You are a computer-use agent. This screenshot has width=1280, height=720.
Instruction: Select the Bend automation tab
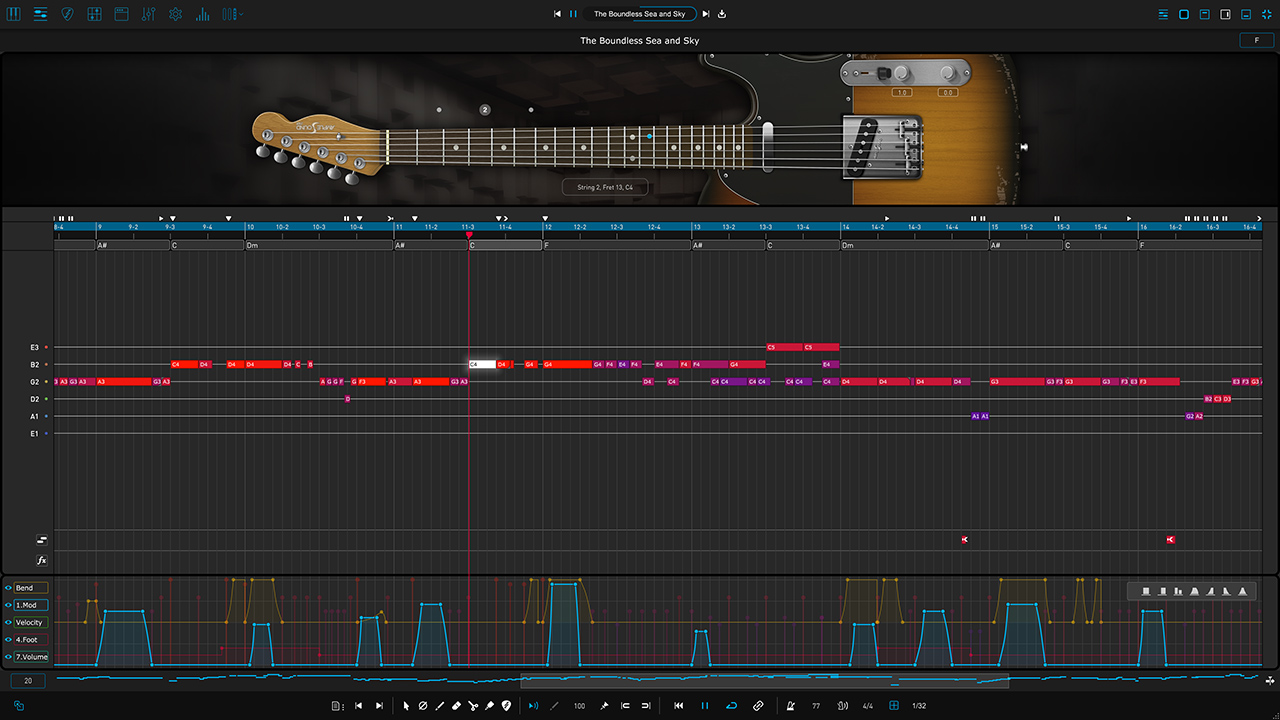coord(30,588)
